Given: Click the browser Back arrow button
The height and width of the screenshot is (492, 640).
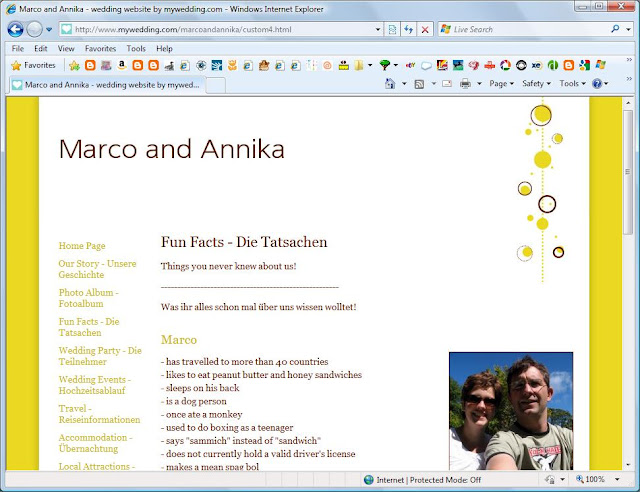Looking at the screenshot, I should click(x=16, y=29).
